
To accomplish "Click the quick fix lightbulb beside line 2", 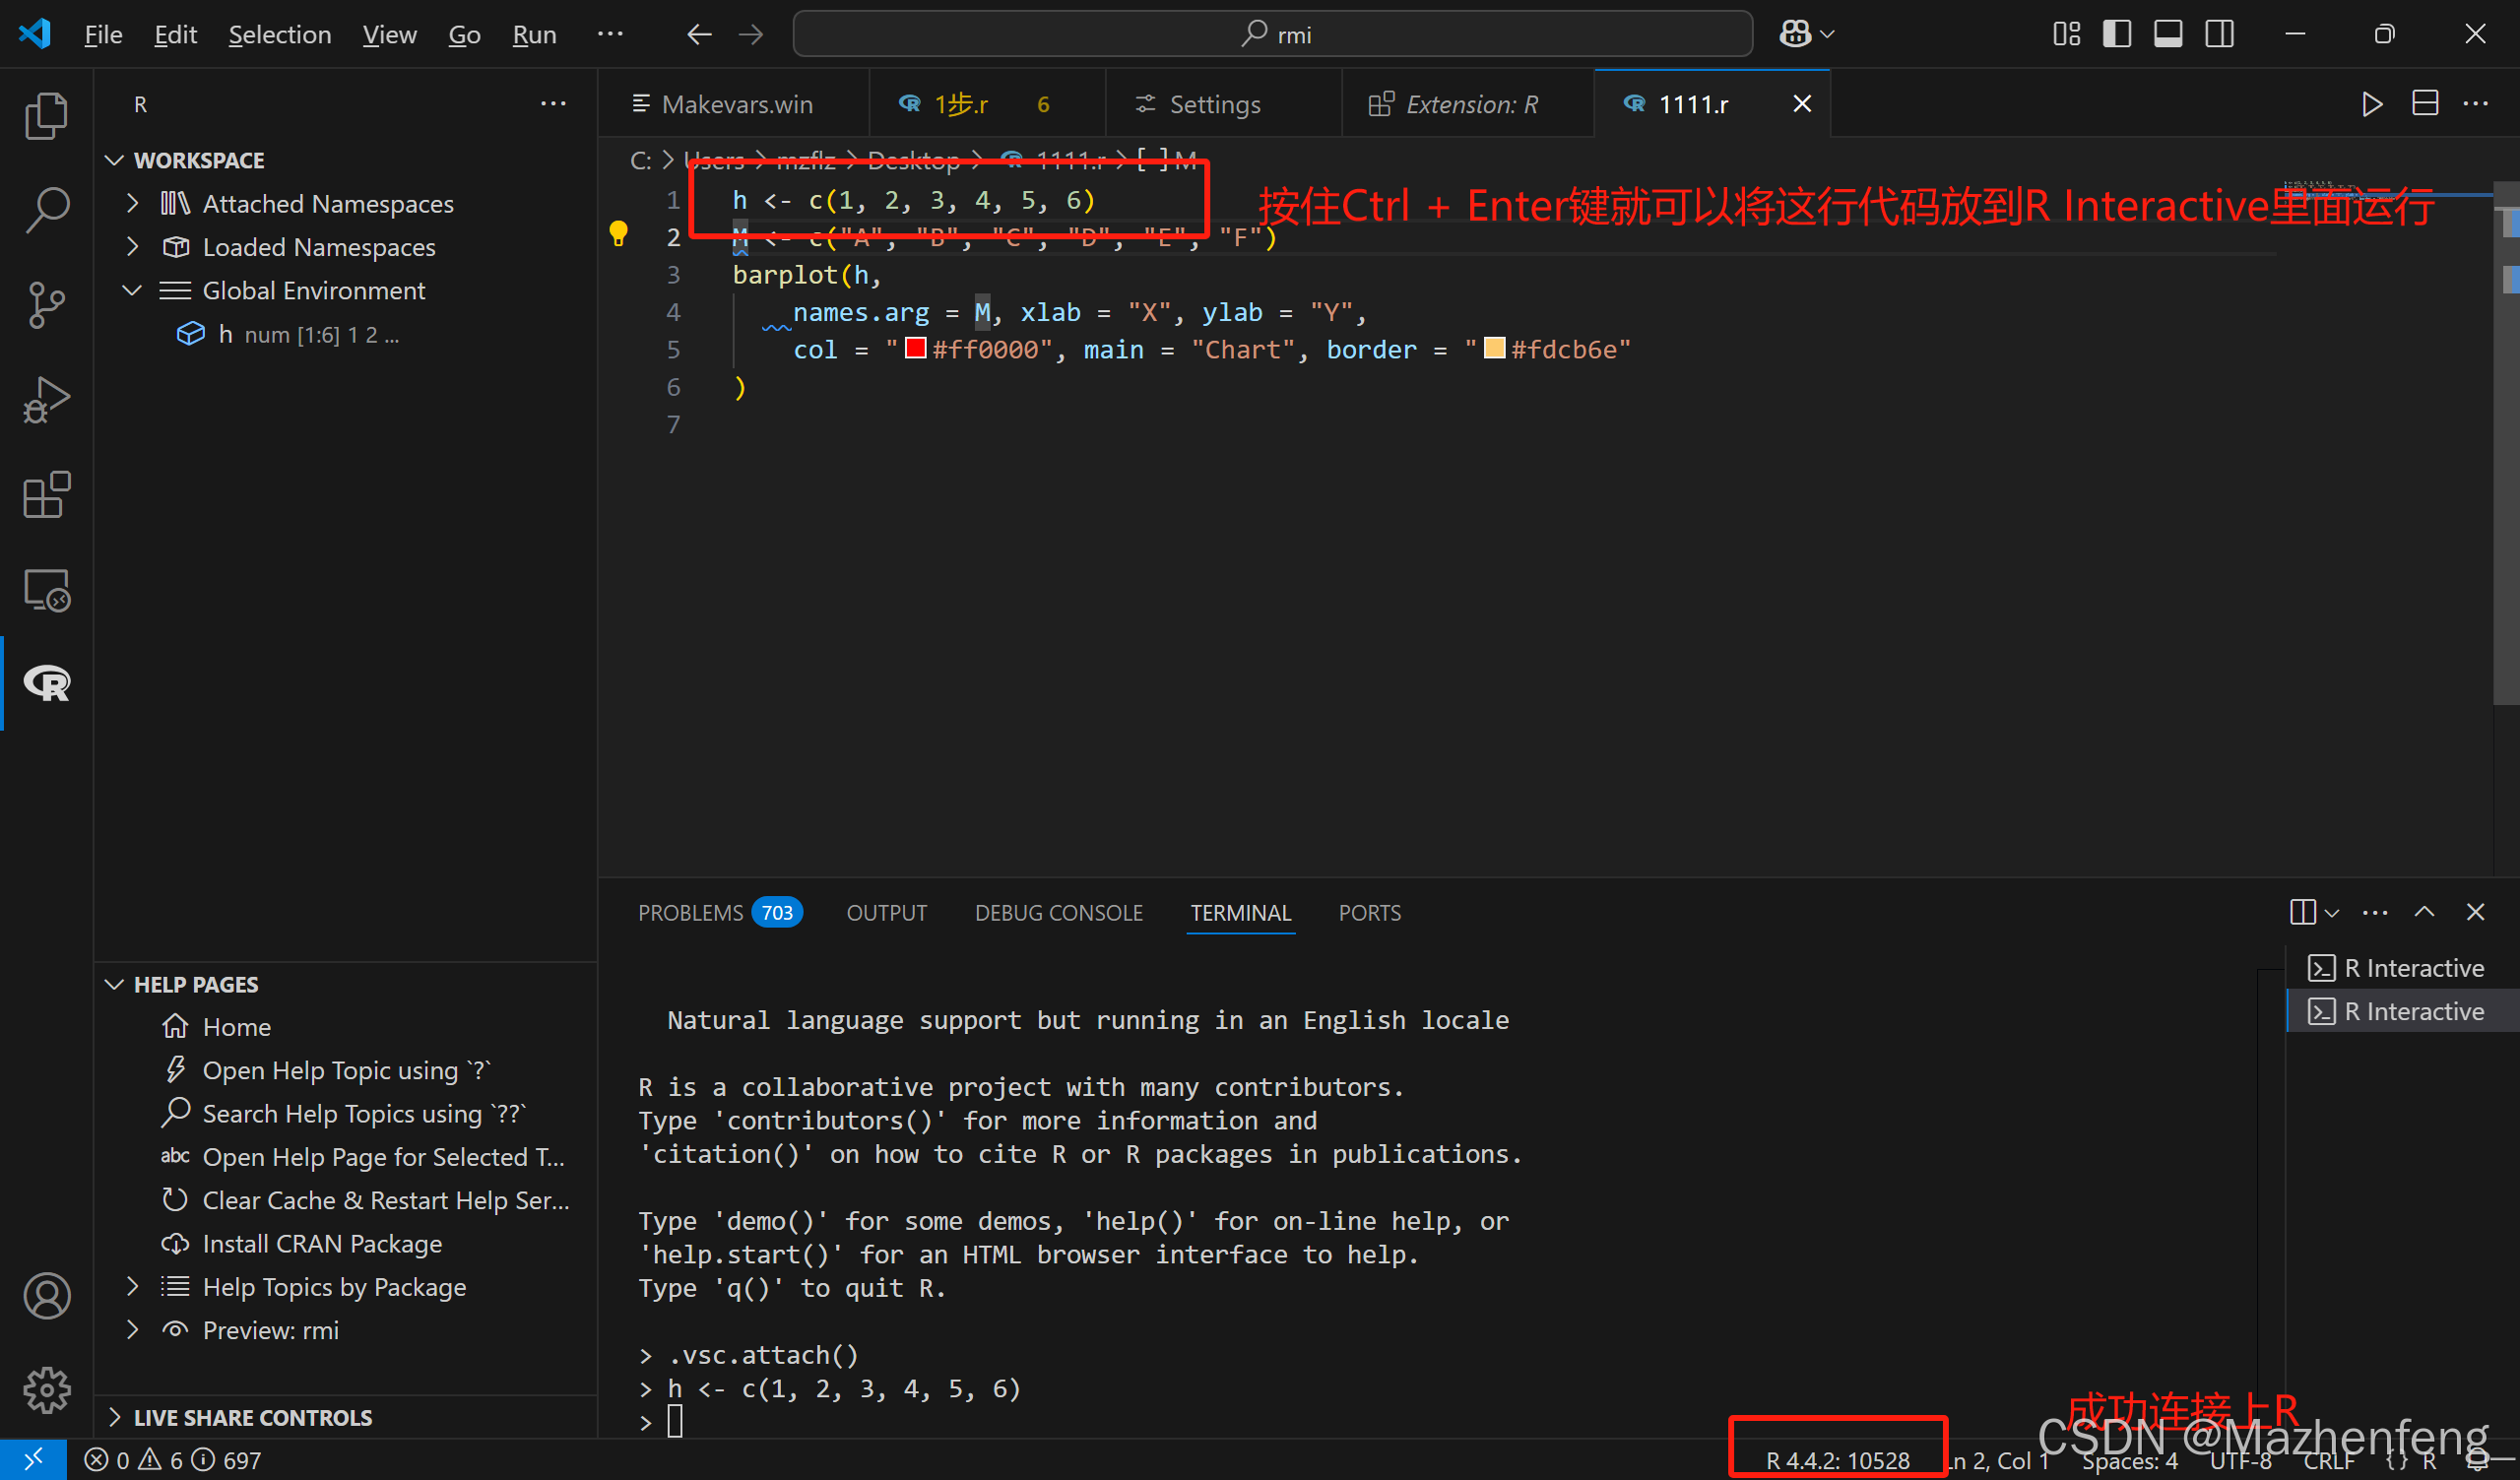I will (618, 233).
